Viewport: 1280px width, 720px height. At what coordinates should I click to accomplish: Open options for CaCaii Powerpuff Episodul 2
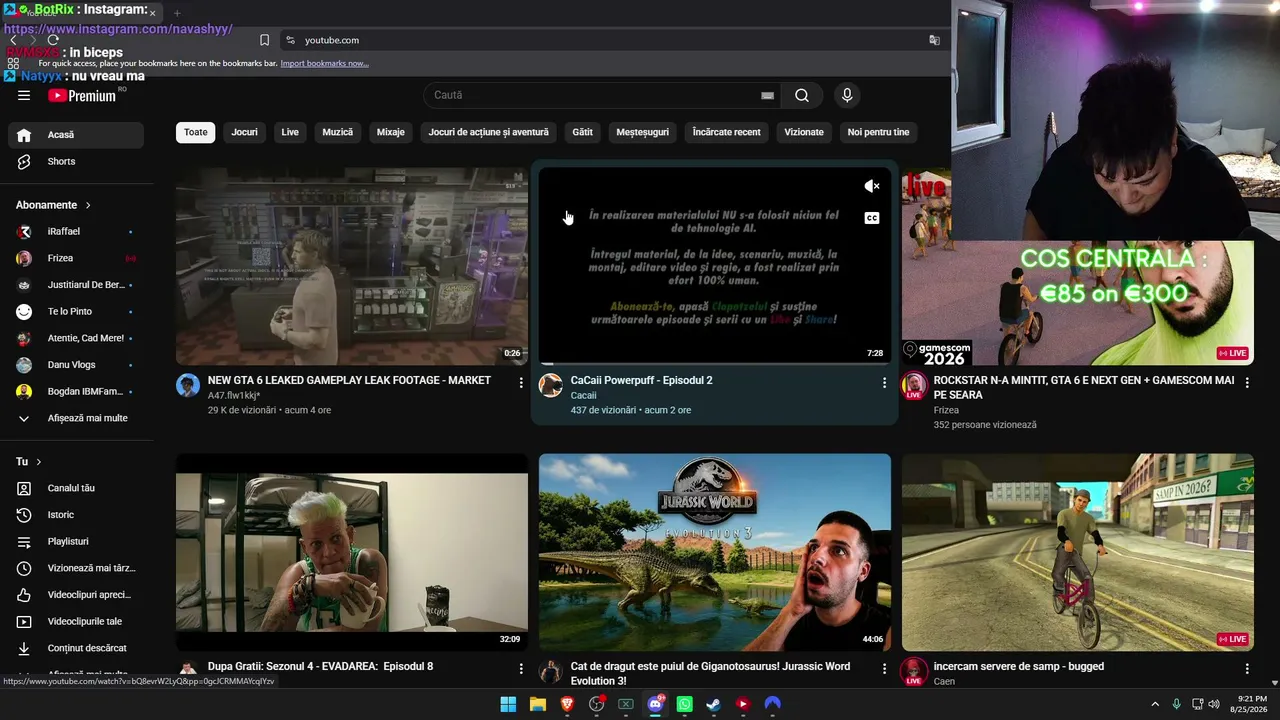(884, 382)
